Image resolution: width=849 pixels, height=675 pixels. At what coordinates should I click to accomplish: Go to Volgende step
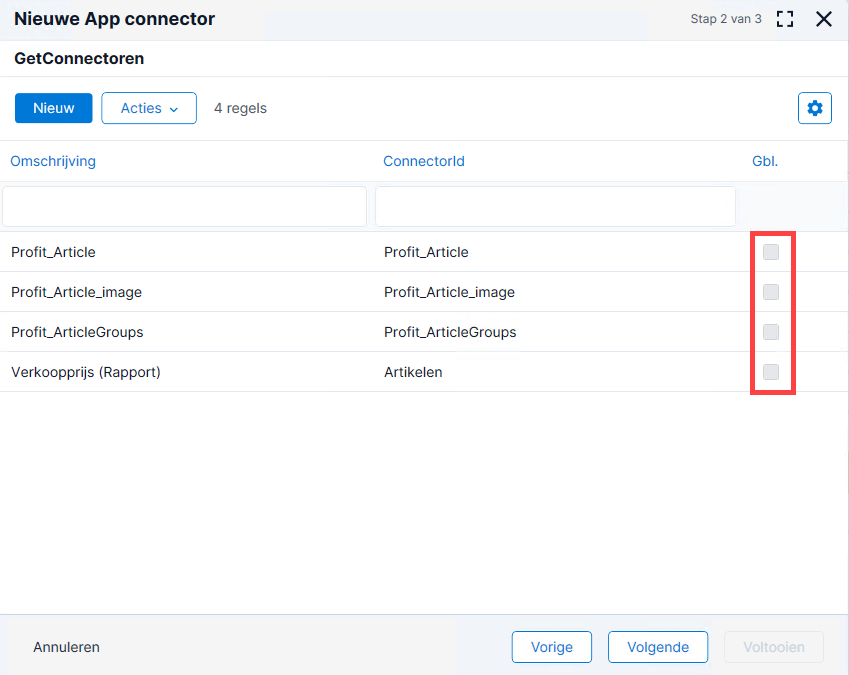click(658, 647)
